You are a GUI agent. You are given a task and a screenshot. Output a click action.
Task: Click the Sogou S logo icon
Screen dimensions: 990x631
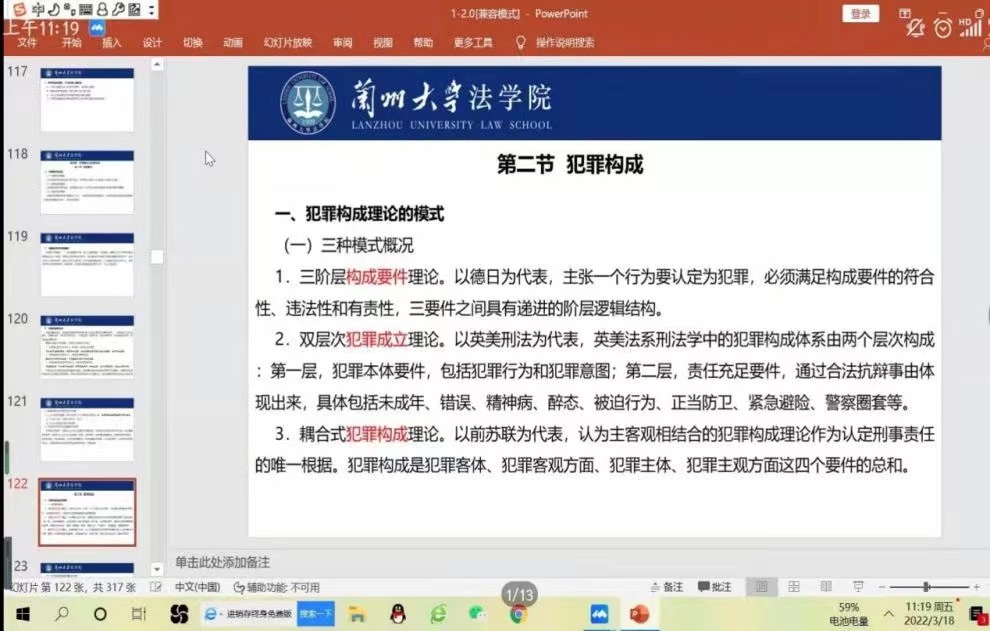(20, 9)
